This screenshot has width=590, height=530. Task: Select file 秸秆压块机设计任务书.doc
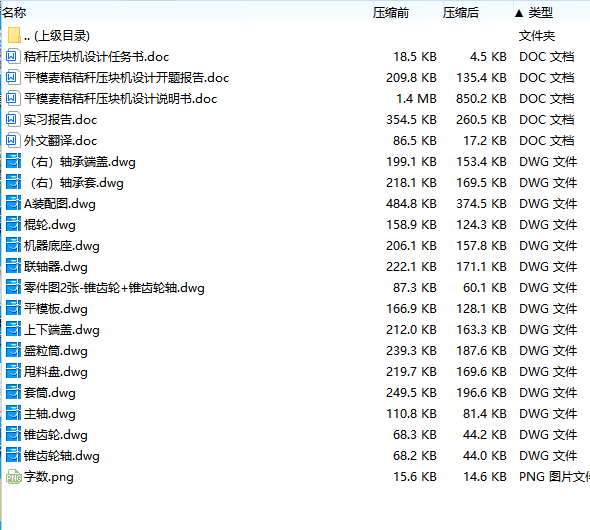coord(96,57)
